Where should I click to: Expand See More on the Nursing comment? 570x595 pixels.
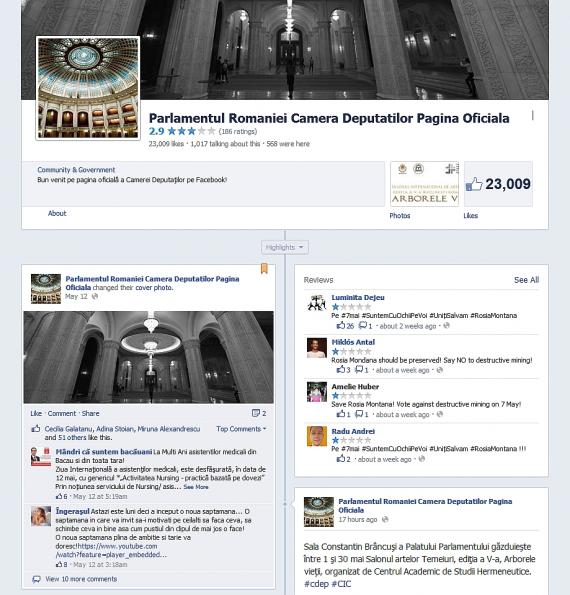(196, 487)
